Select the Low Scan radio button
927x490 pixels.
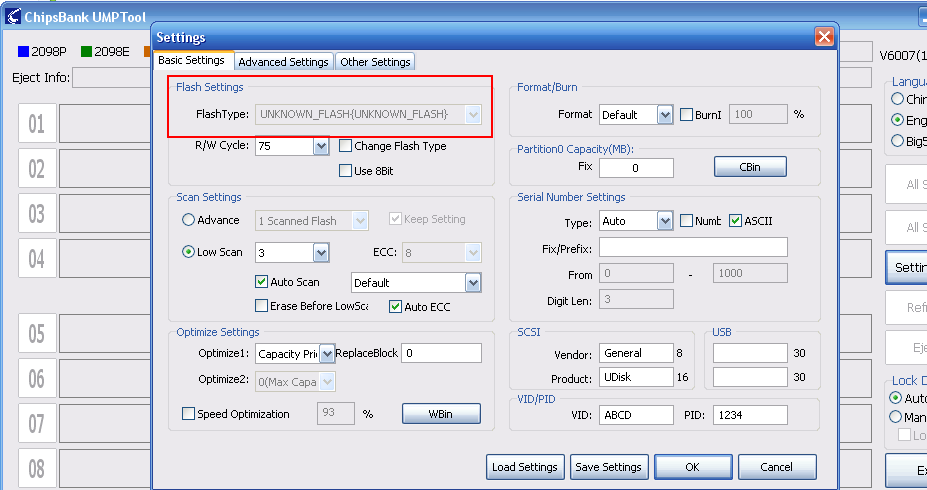pos(188,252)
